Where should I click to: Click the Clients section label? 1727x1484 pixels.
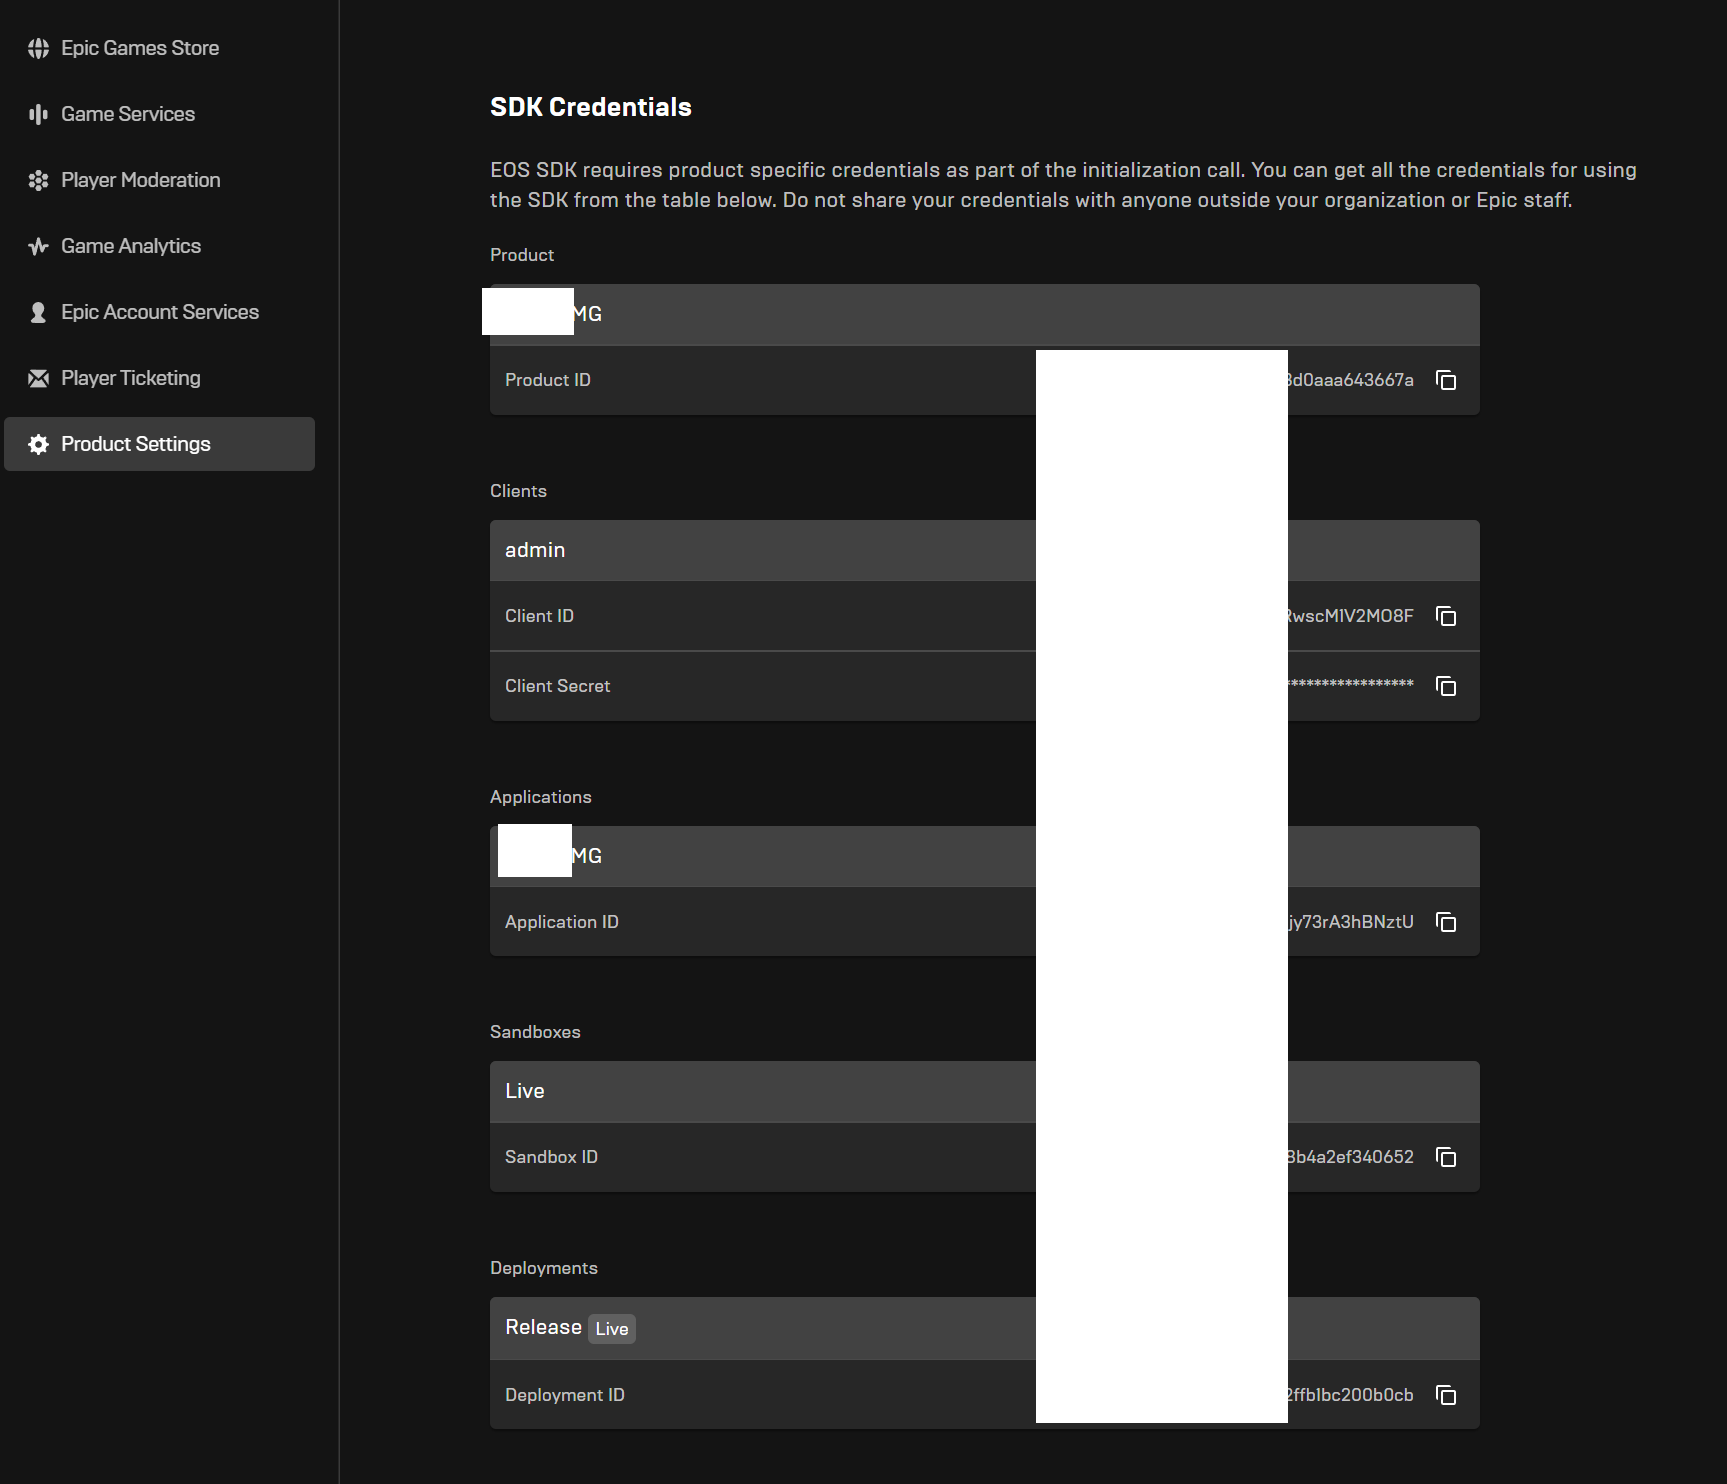tap(518, 491)
